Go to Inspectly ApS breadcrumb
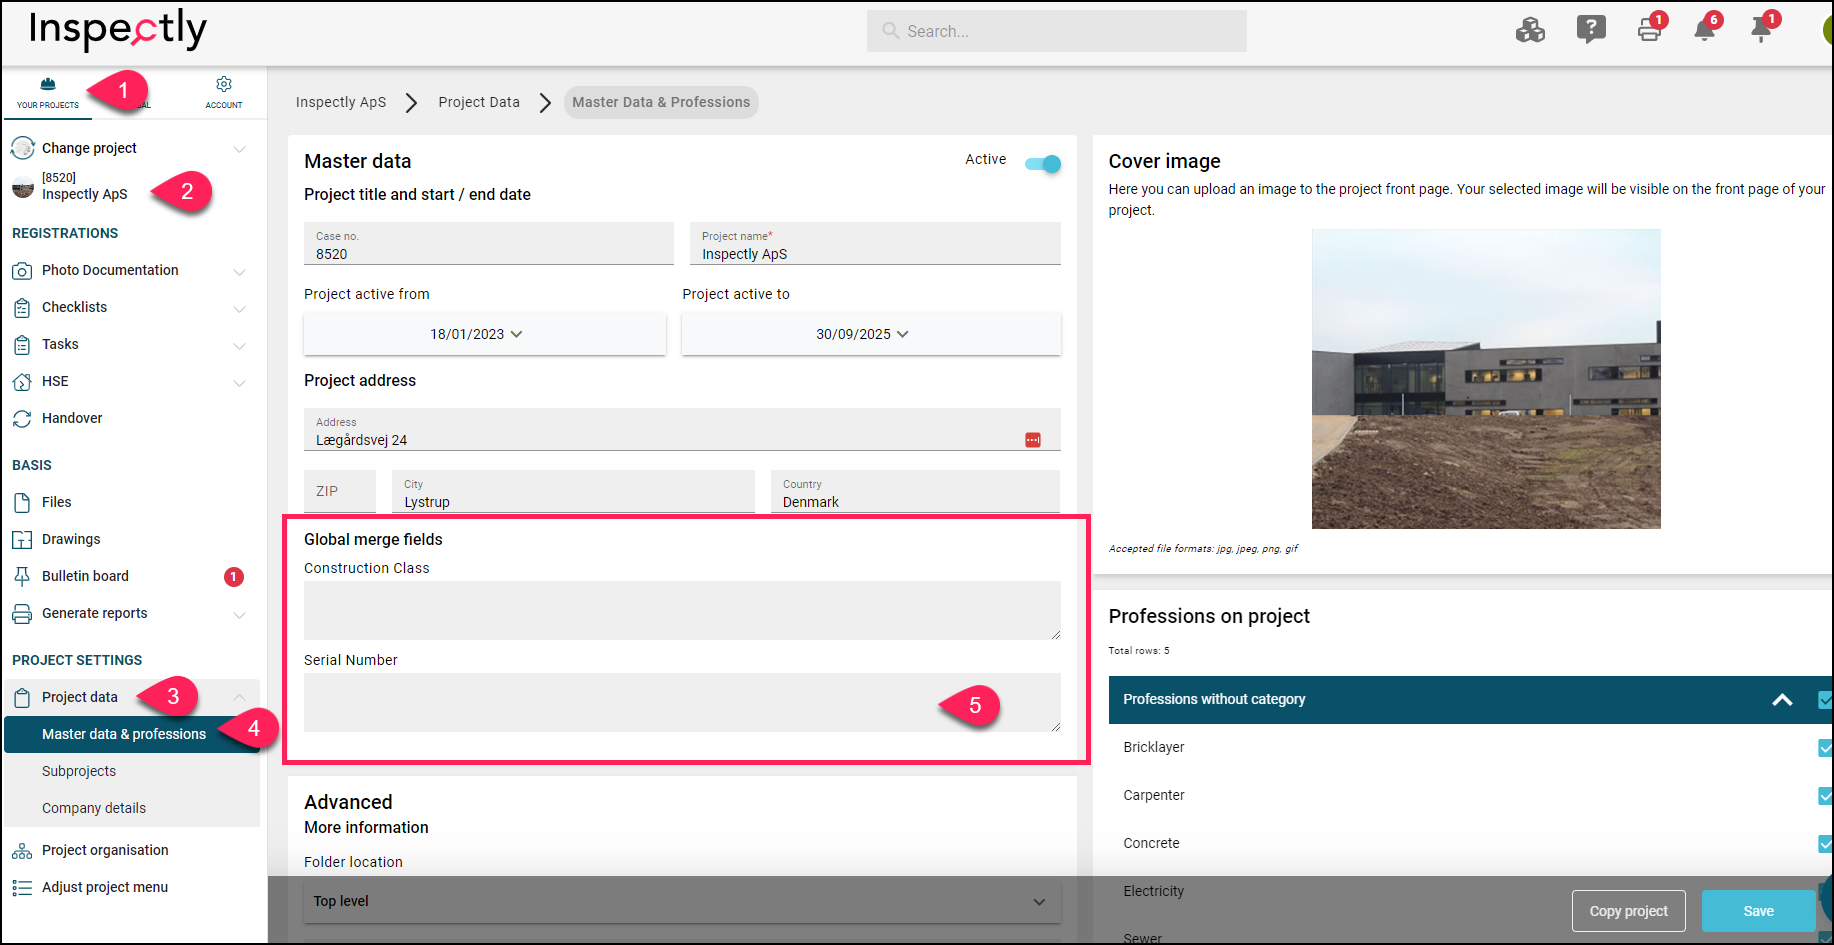Viewport: 1834px width, 945px height. point(341,102)
